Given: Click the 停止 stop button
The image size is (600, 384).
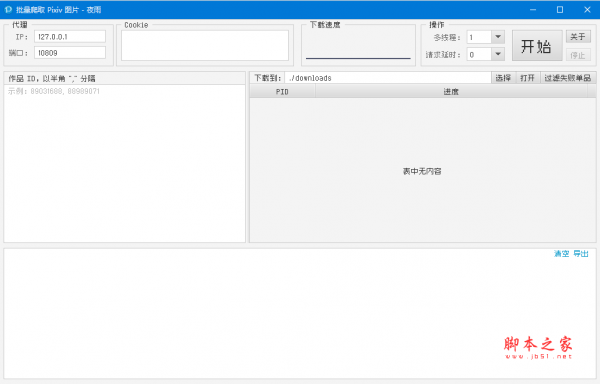Looking at the screenshot, I should click(578, 55).
